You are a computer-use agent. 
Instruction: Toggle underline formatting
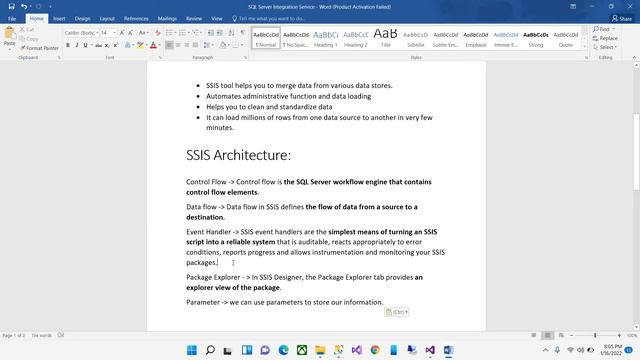click(85, 45)
